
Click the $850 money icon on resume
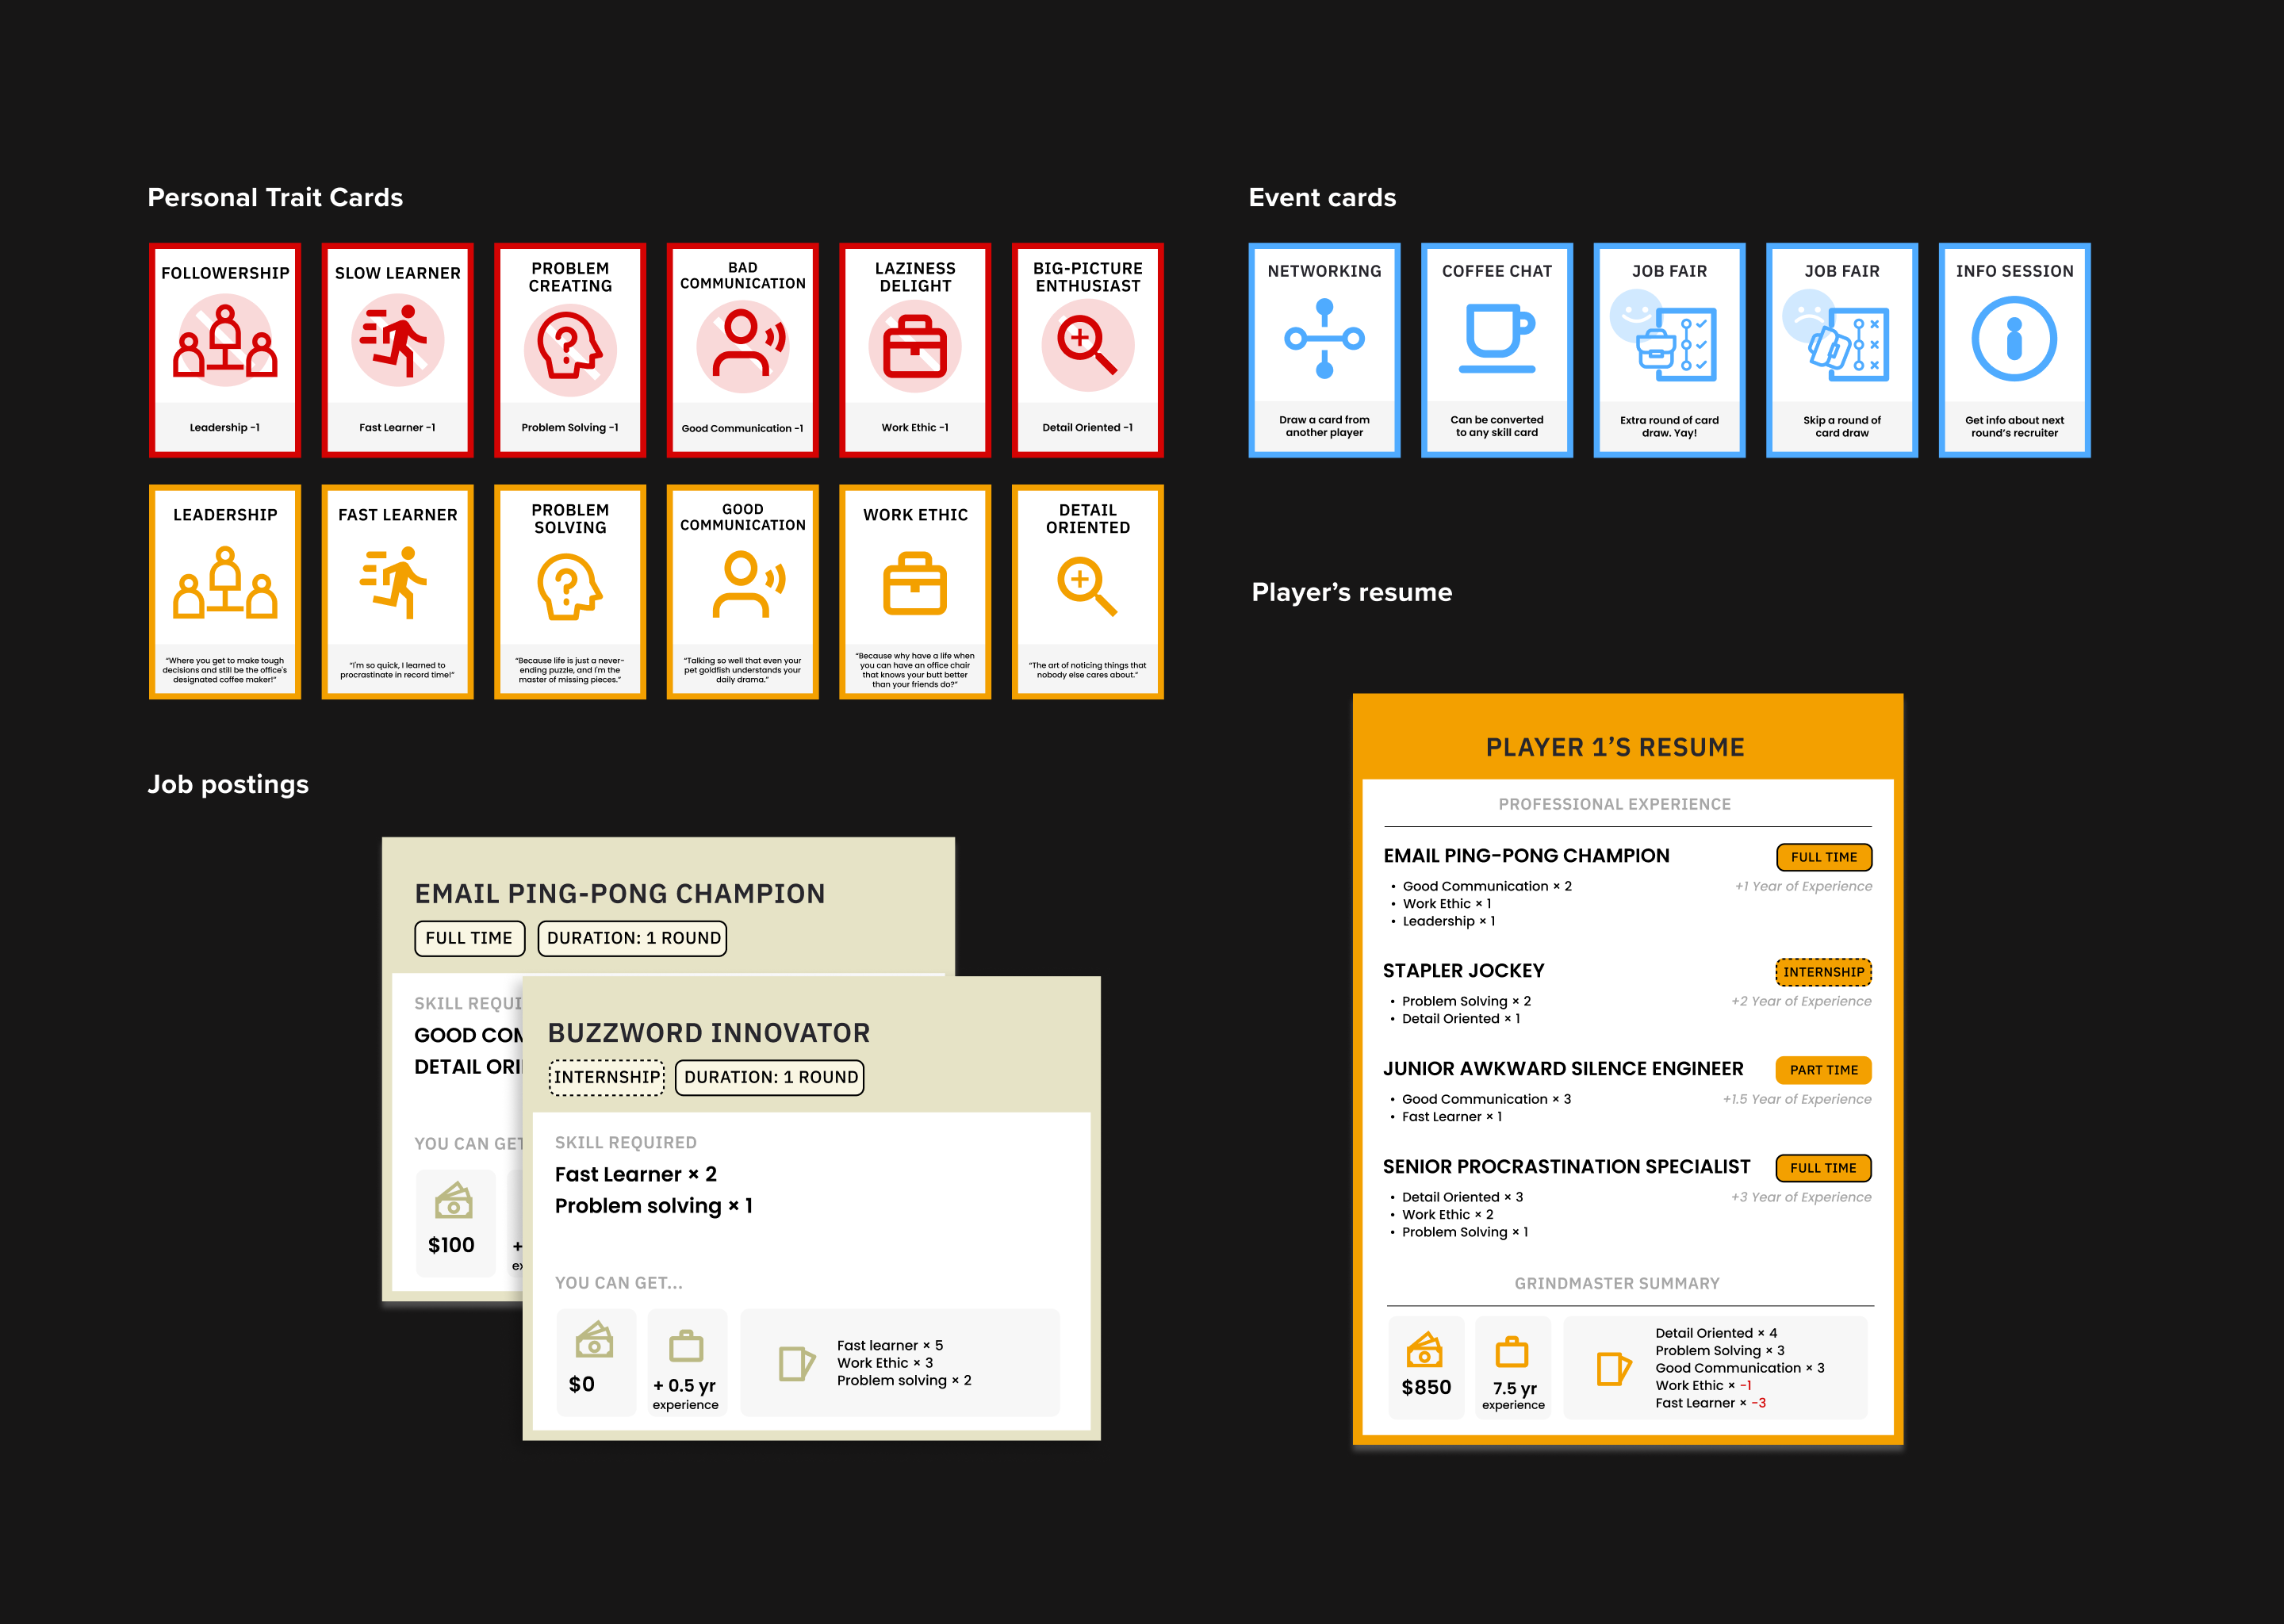pos(1424,1350)
